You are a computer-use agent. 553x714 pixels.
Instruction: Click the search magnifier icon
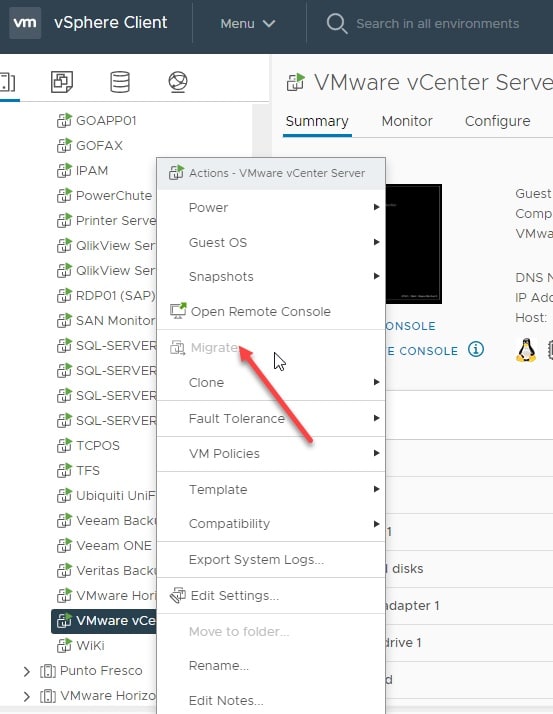coord(337,23)
